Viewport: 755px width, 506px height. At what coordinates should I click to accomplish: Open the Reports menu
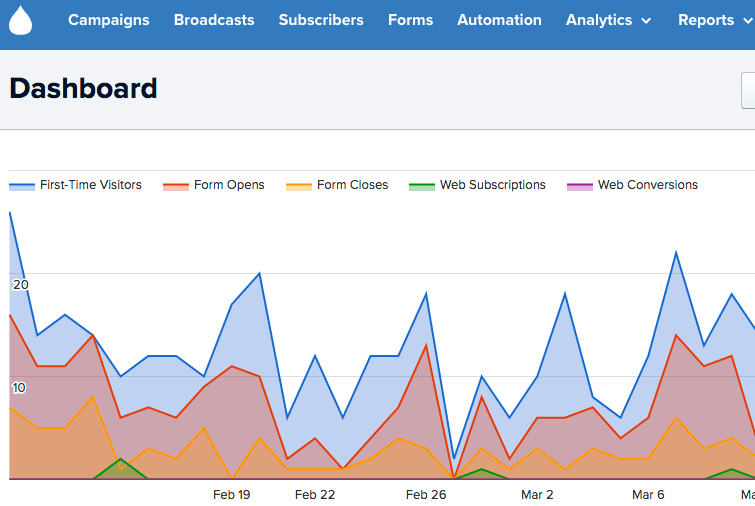[715, 20]
